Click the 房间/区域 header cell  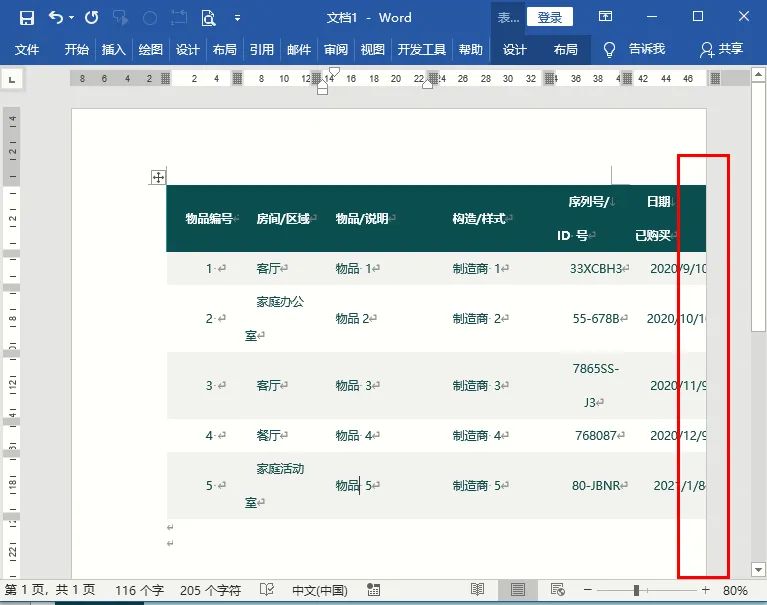coord(283,219)
